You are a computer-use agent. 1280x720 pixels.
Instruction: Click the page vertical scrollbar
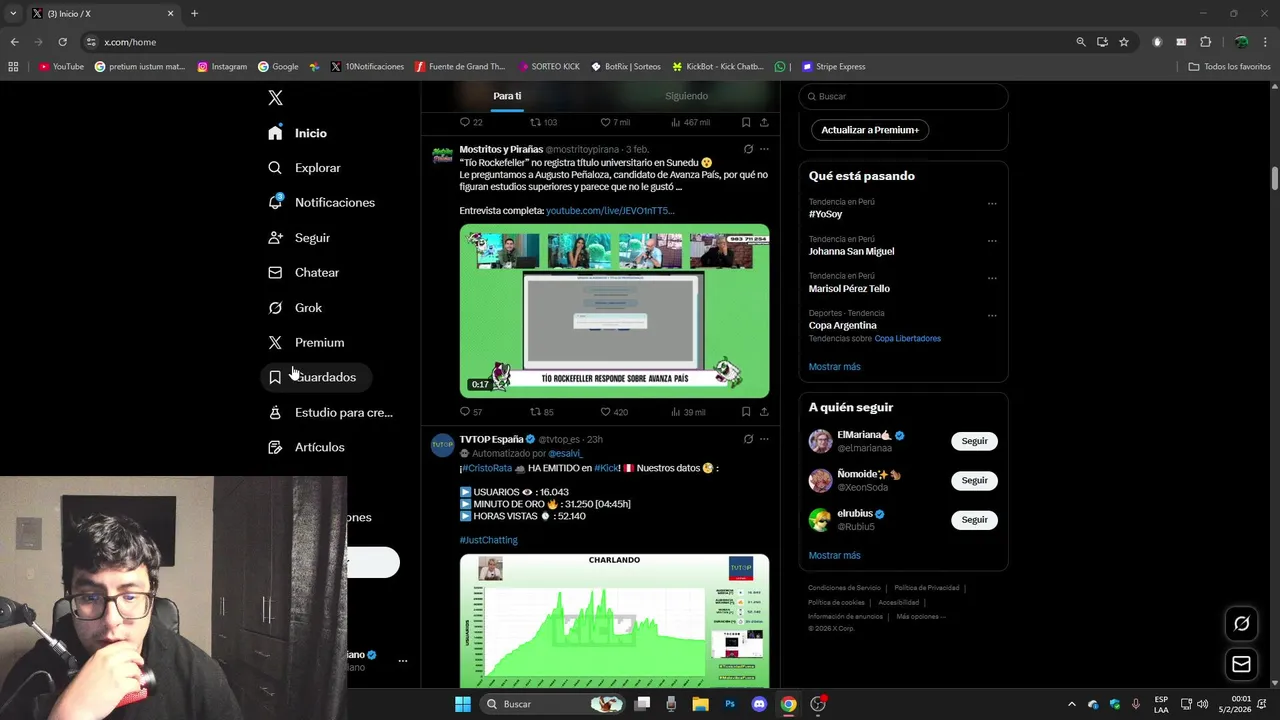click(1274, 178)
